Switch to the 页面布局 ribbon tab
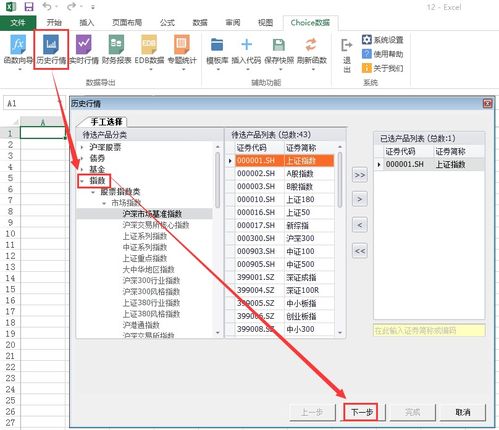Viewport: 499px width, 430px height. pos(127,23)
